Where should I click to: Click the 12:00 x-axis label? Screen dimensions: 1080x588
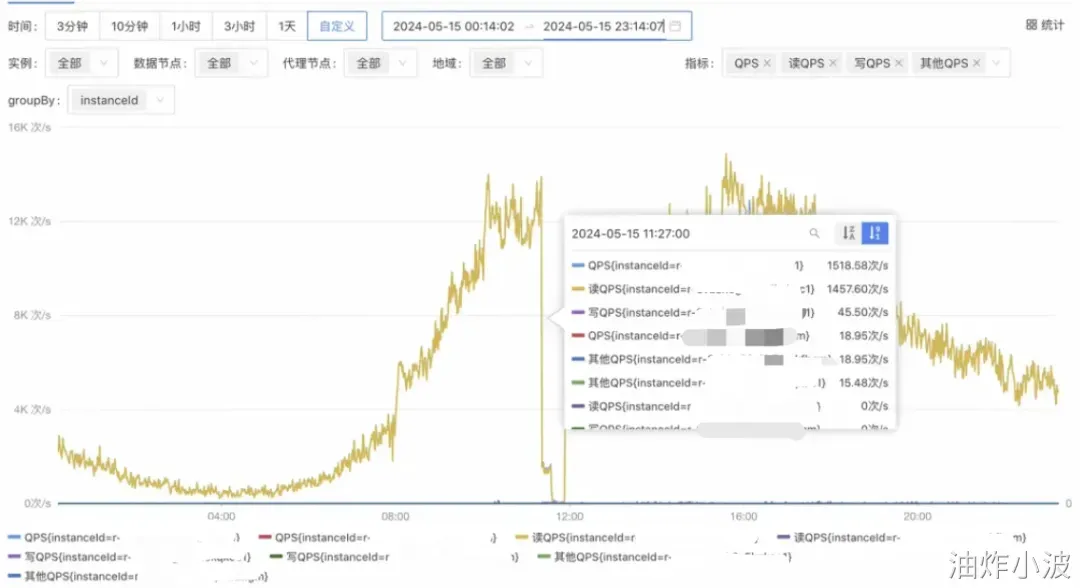click(570, 516)
